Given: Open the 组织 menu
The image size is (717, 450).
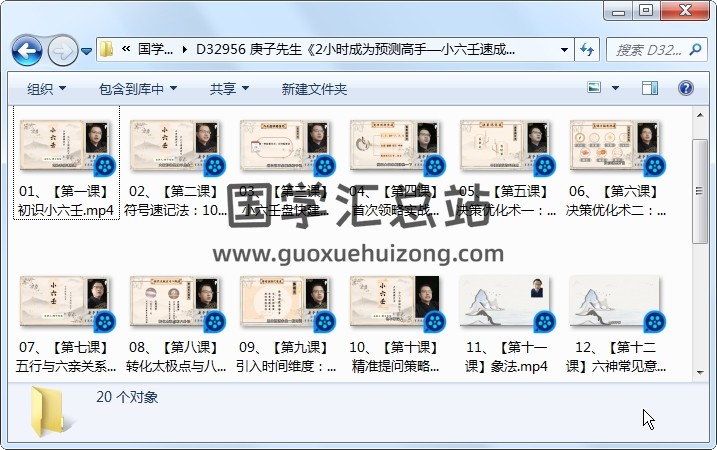Looking at the screenshot, I should point(46,89).
